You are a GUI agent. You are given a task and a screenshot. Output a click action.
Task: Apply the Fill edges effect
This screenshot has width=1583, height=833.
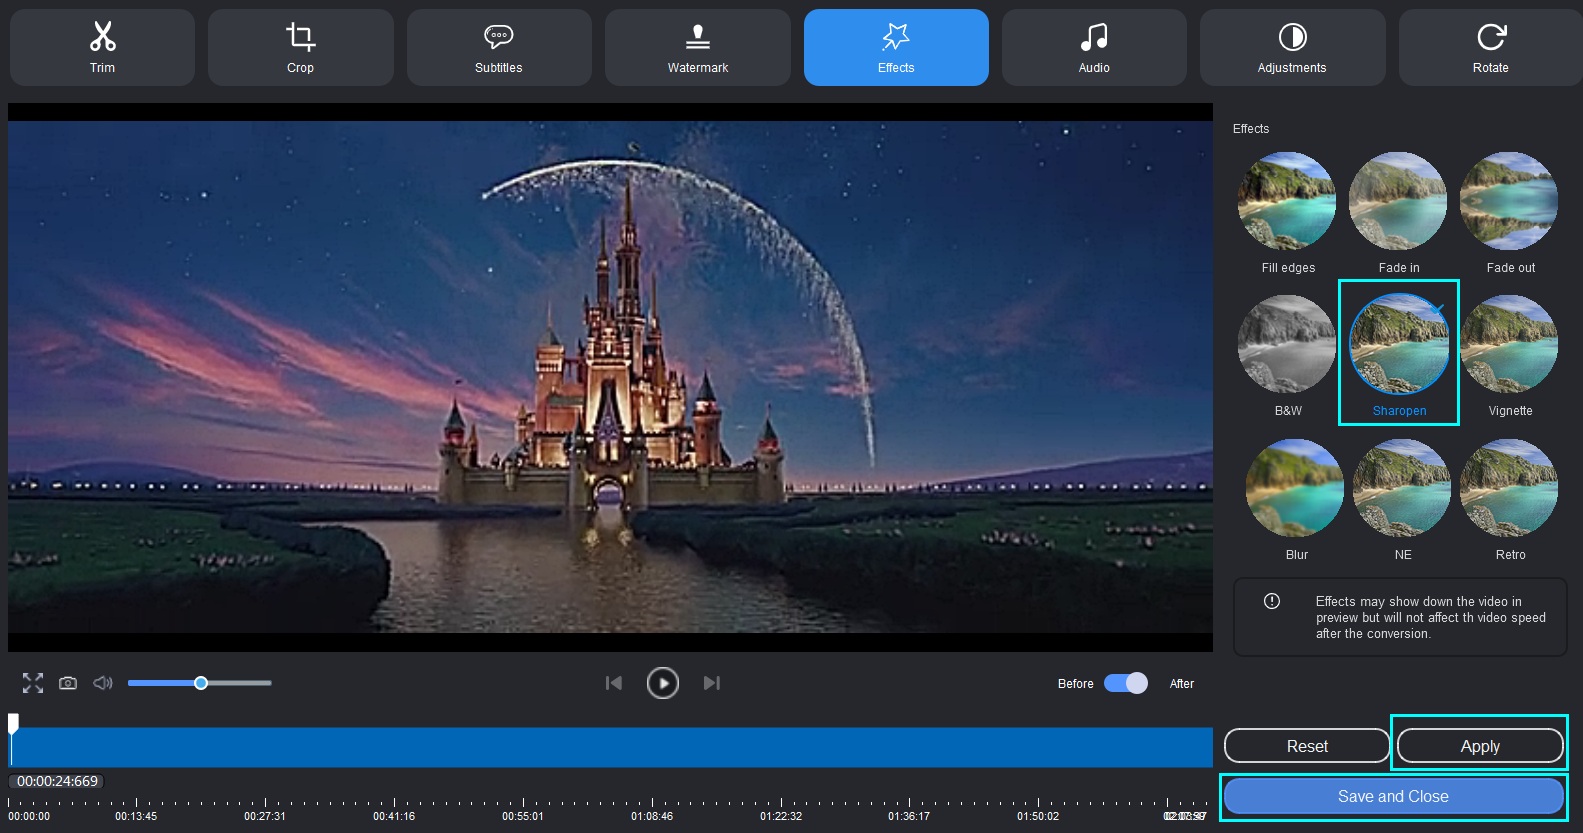1287,201
